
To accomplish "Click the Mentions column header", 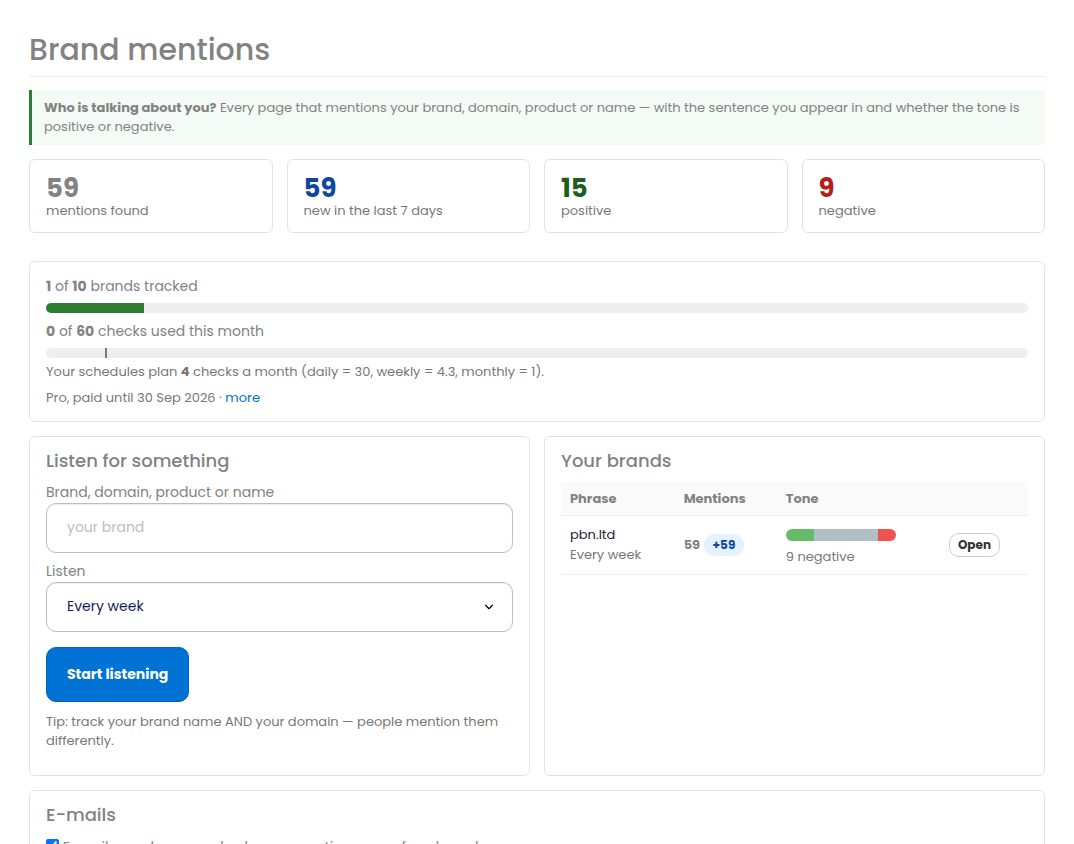I will 714,499.
